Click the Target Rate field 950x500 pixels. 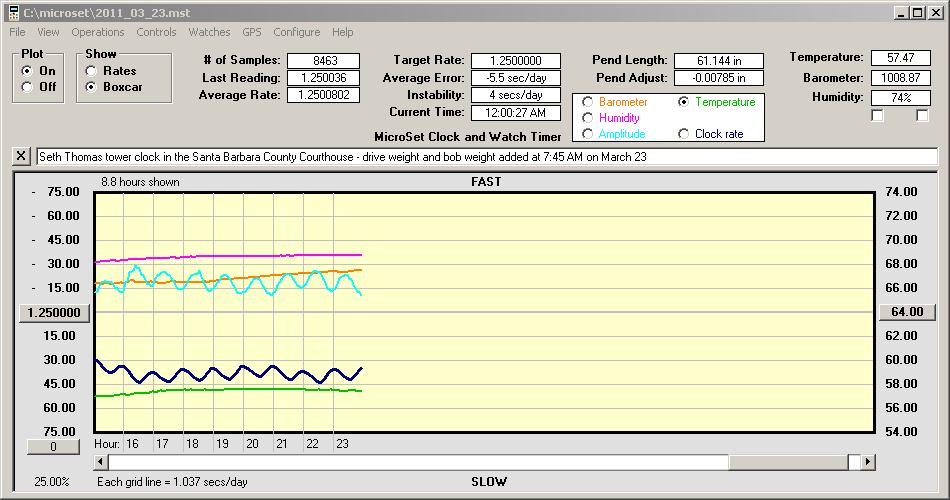516,61
